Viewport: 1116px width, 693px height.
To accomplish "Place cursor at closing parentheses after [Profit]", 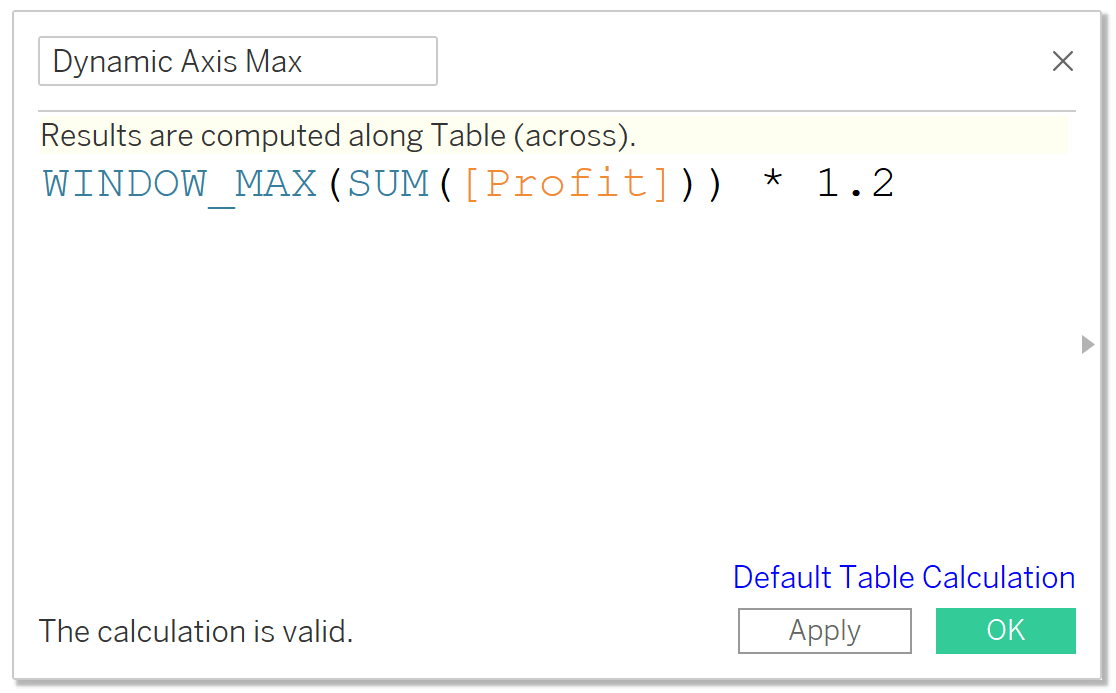I will click(701, 184).
